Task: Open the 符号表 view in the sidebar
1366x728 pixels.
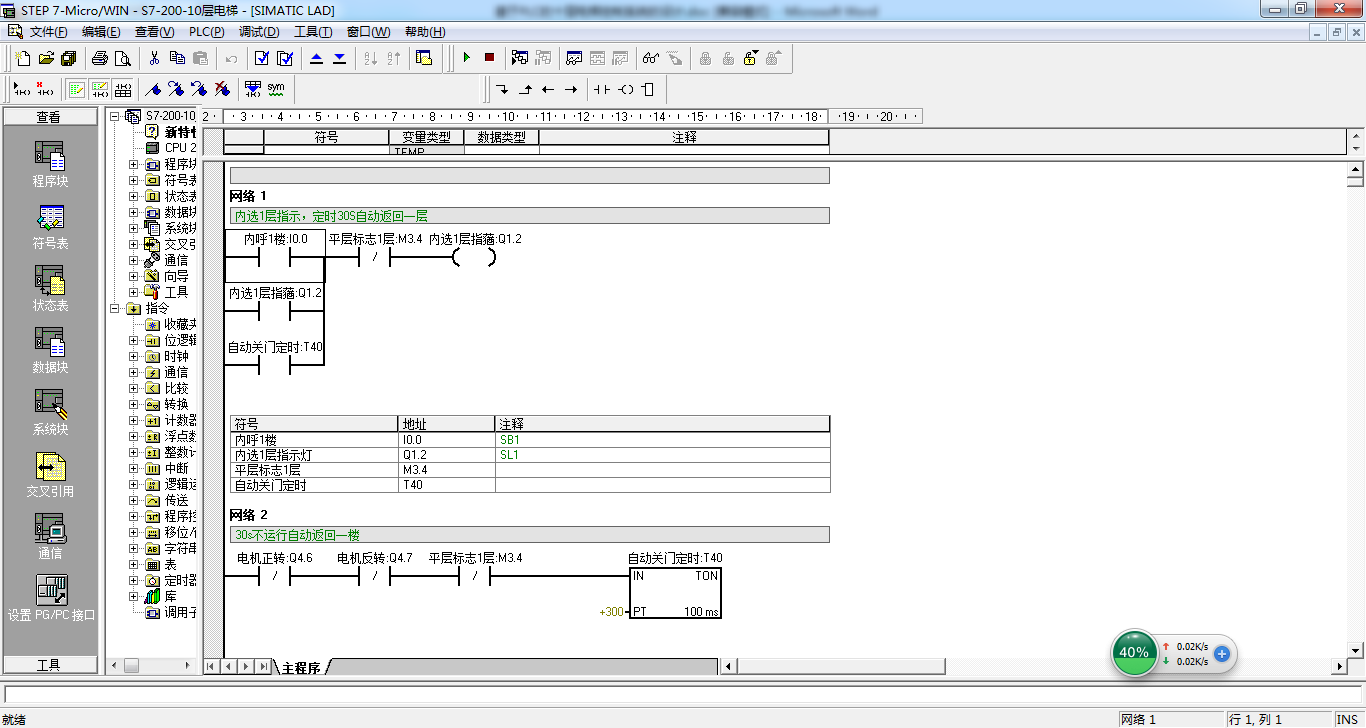Action: coord(50,228)
